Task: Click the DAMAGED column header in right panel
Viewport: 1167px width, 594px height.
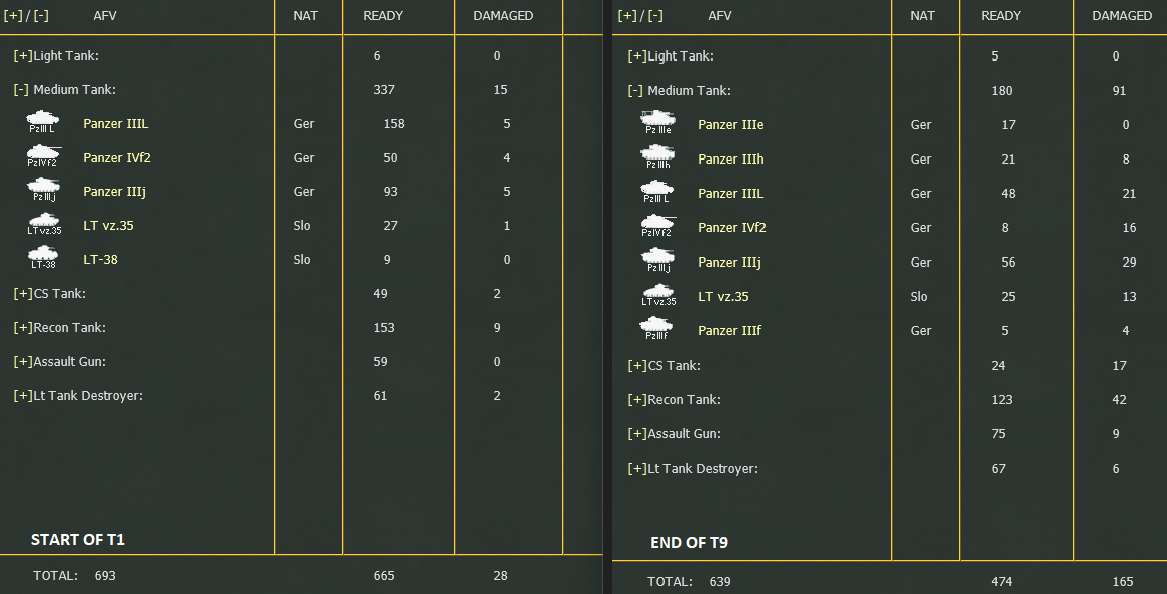Action: (x=1121, y=16)
